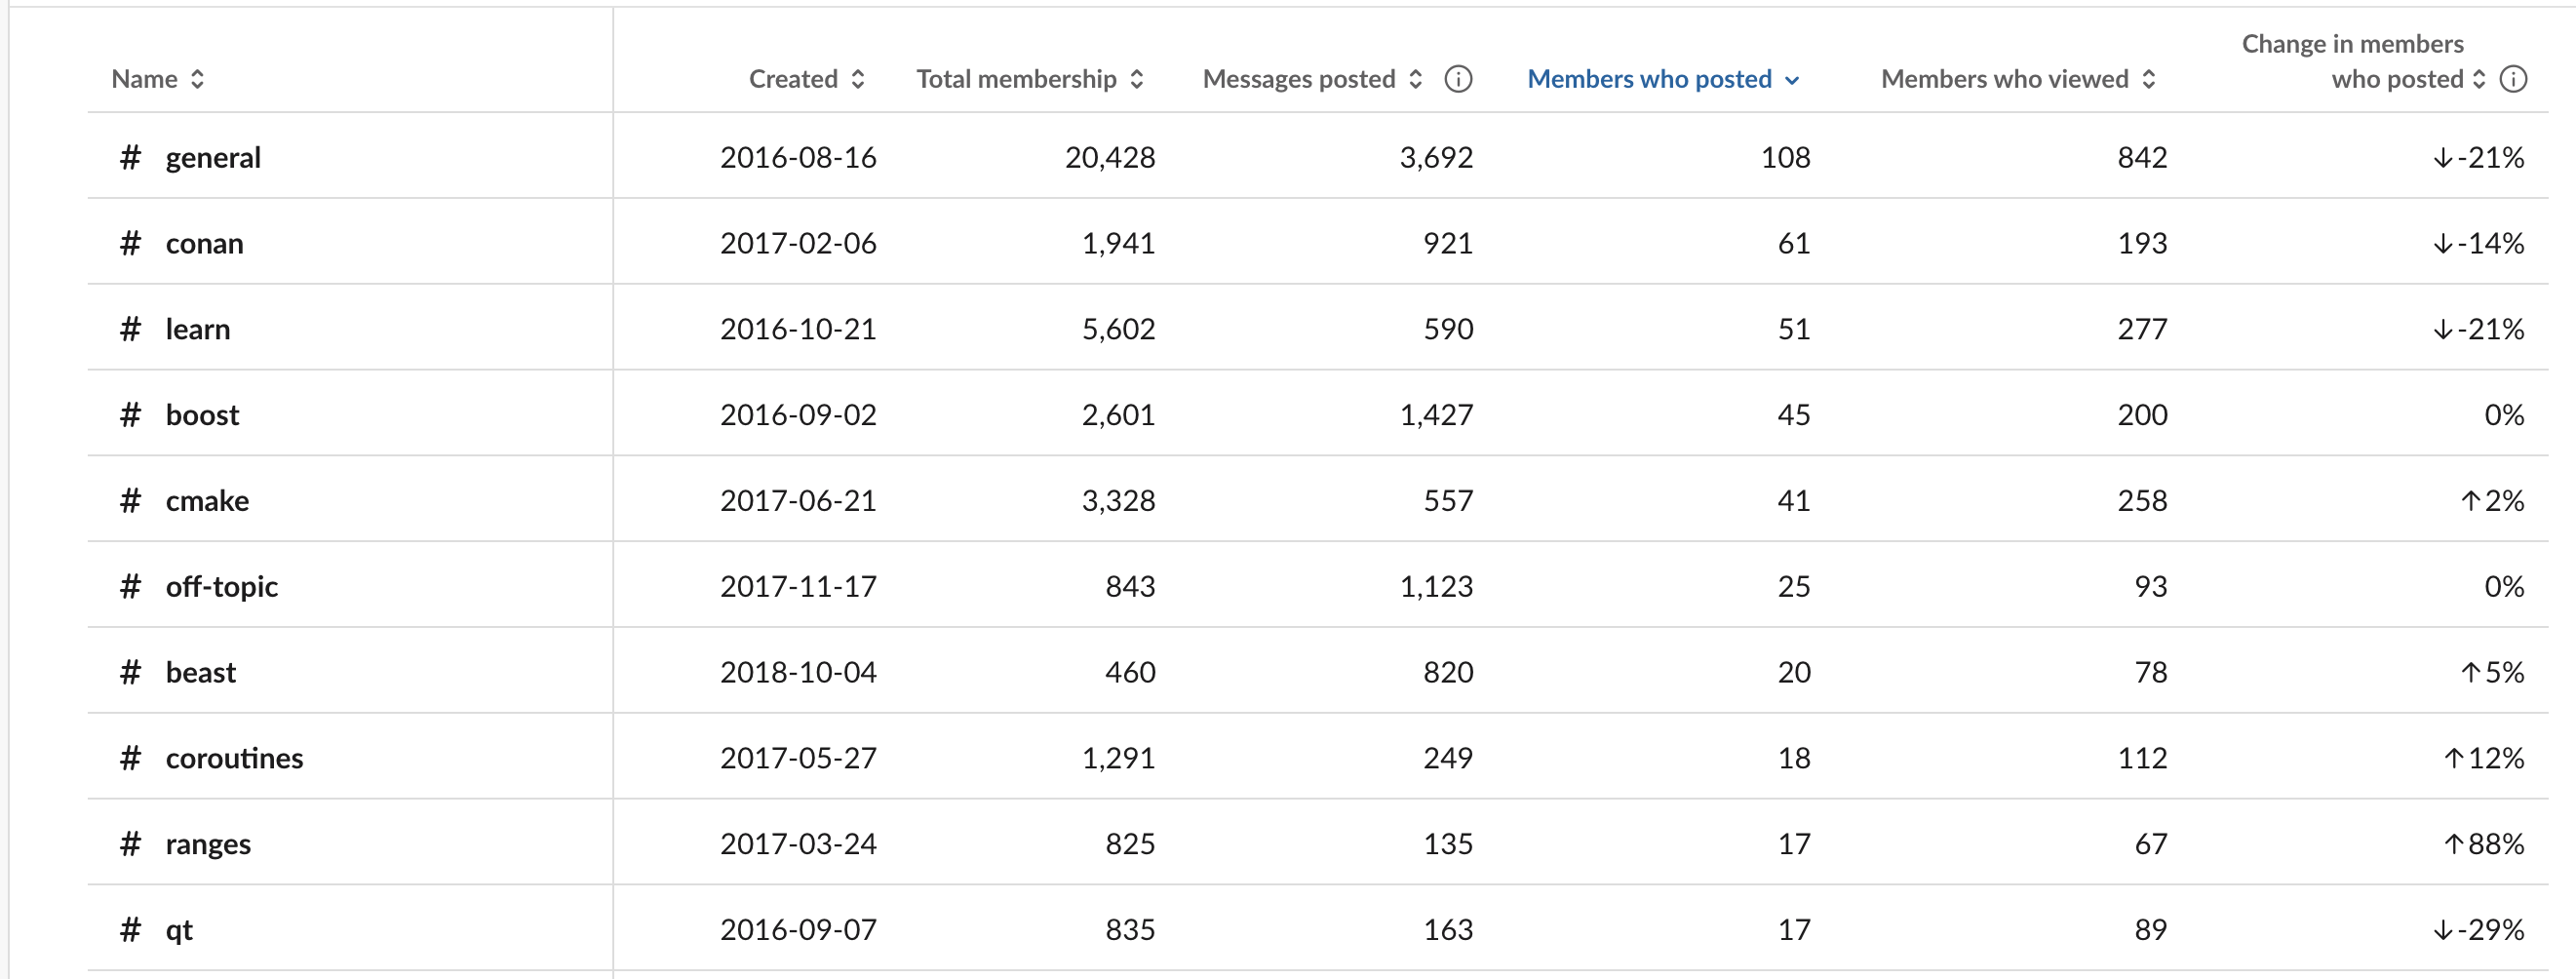The height and width of the screenshot is (979, 2576).
Task: Click the hash icon for boost channel
Action: click(x=130, y=415)
